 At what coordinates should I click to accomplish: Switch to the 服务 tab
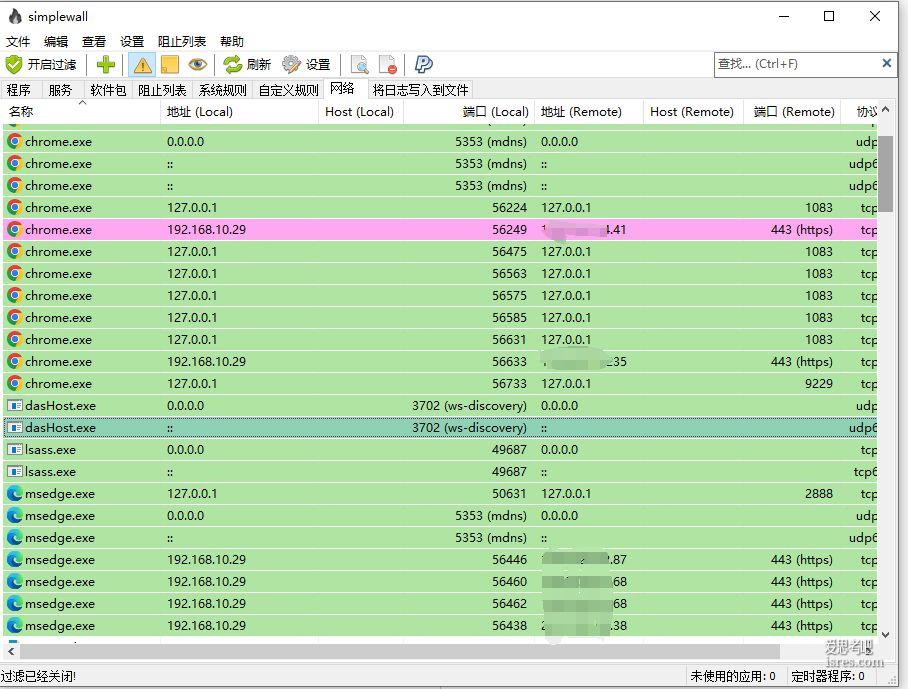pyautogui.click(x=60, y=90)
